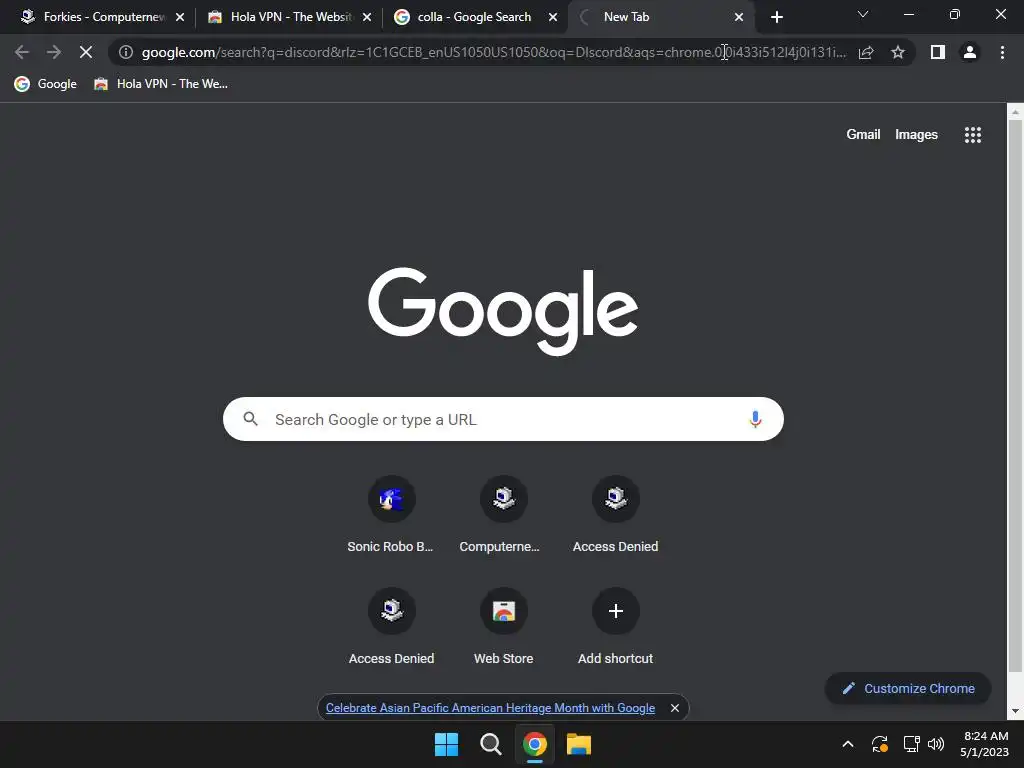This screenshot has width=1024, height=768.
Task: Close the Hola VPN tab
Action: coord(367,17)
